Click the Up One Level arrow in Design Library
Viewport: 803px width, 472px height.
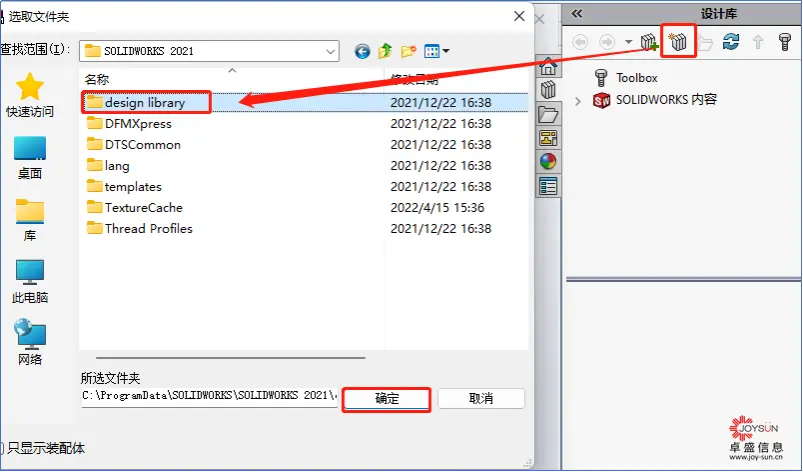(x=758, y=42)
